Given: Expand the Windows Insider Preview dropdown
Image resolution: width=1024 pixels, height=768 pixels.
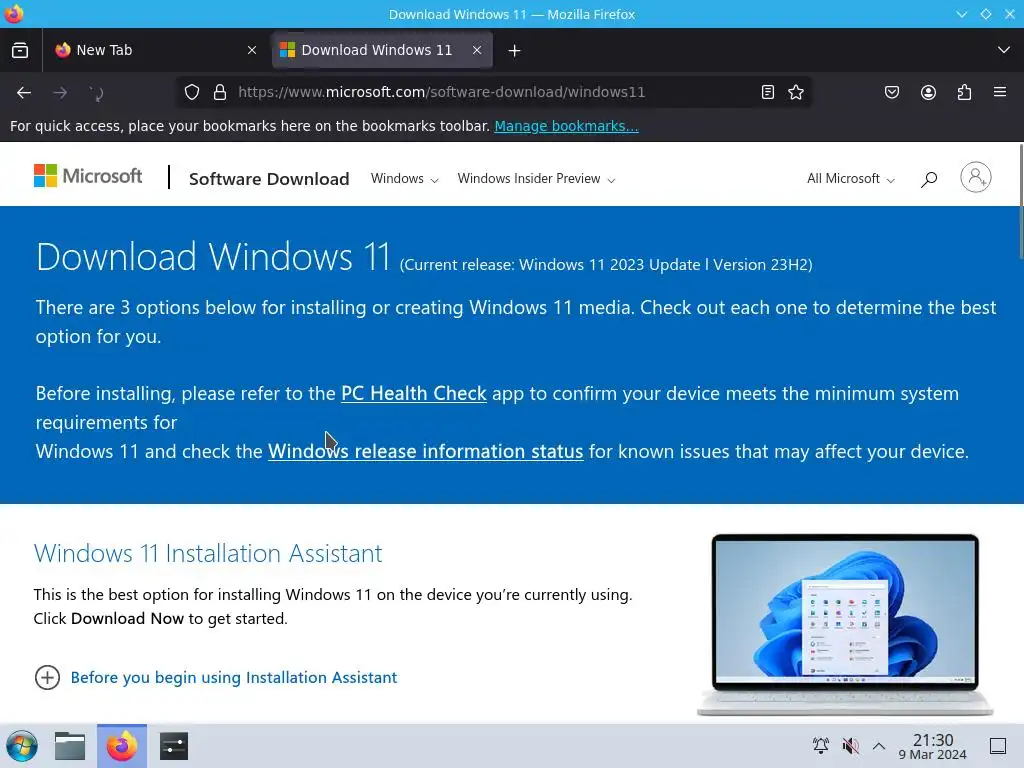Looking at the screenshot, I should coord(536,178).
